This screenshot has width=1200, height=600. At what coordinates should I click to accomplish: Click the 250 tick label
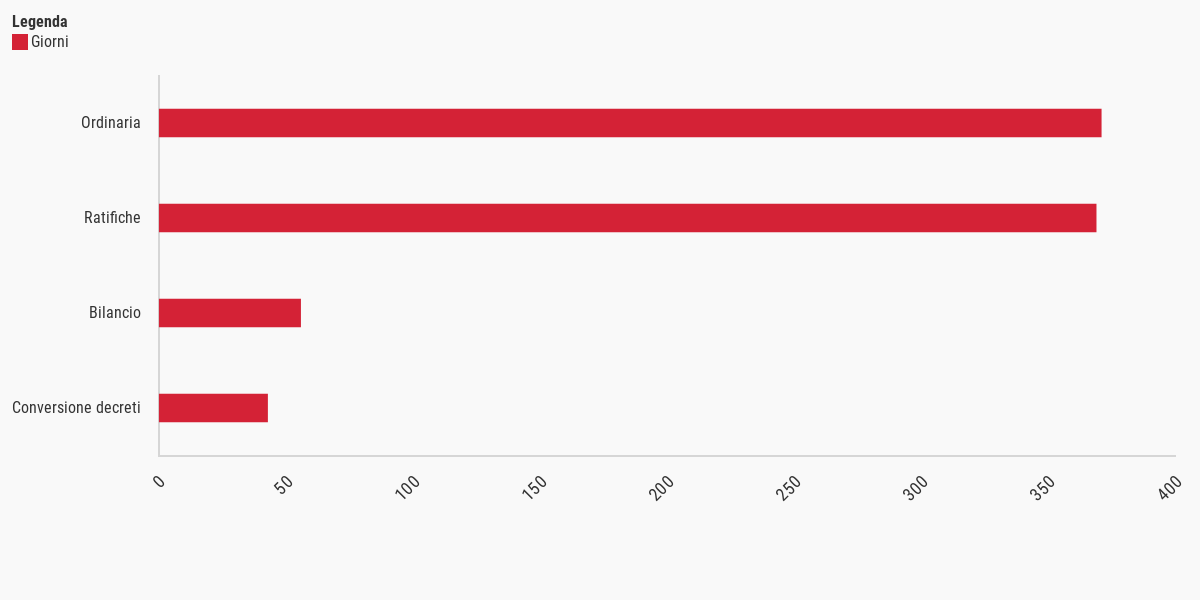click(x=789, y=487)
